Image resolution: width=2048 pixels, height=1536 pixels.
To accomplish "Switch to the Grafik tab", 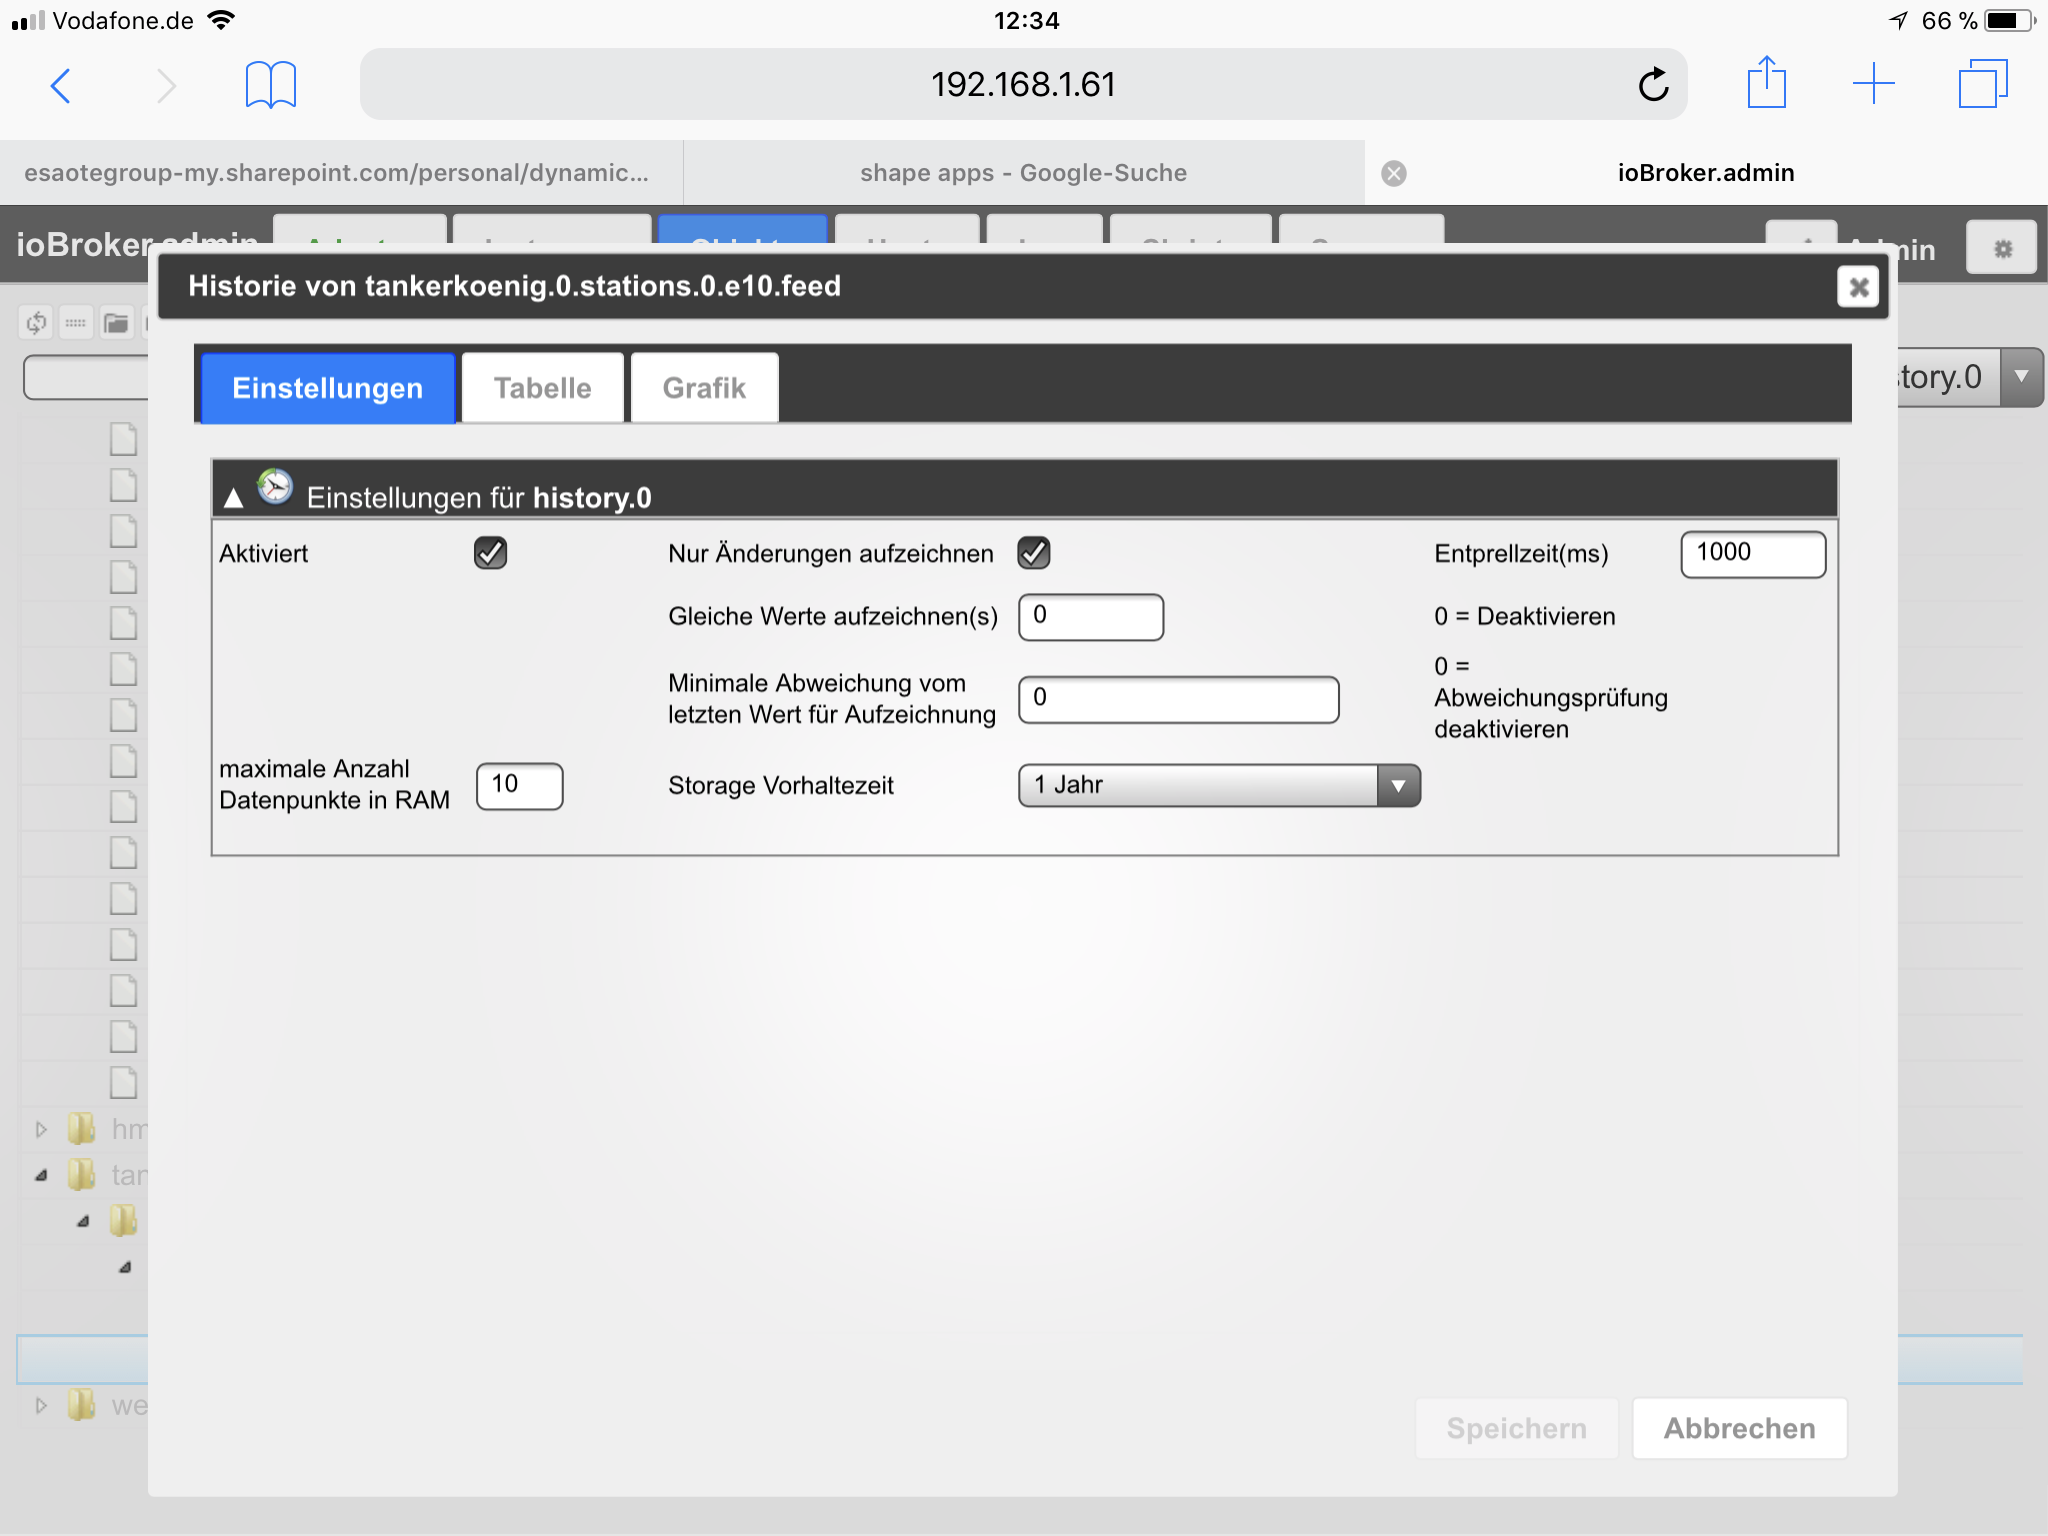I will tap(704, 388).
